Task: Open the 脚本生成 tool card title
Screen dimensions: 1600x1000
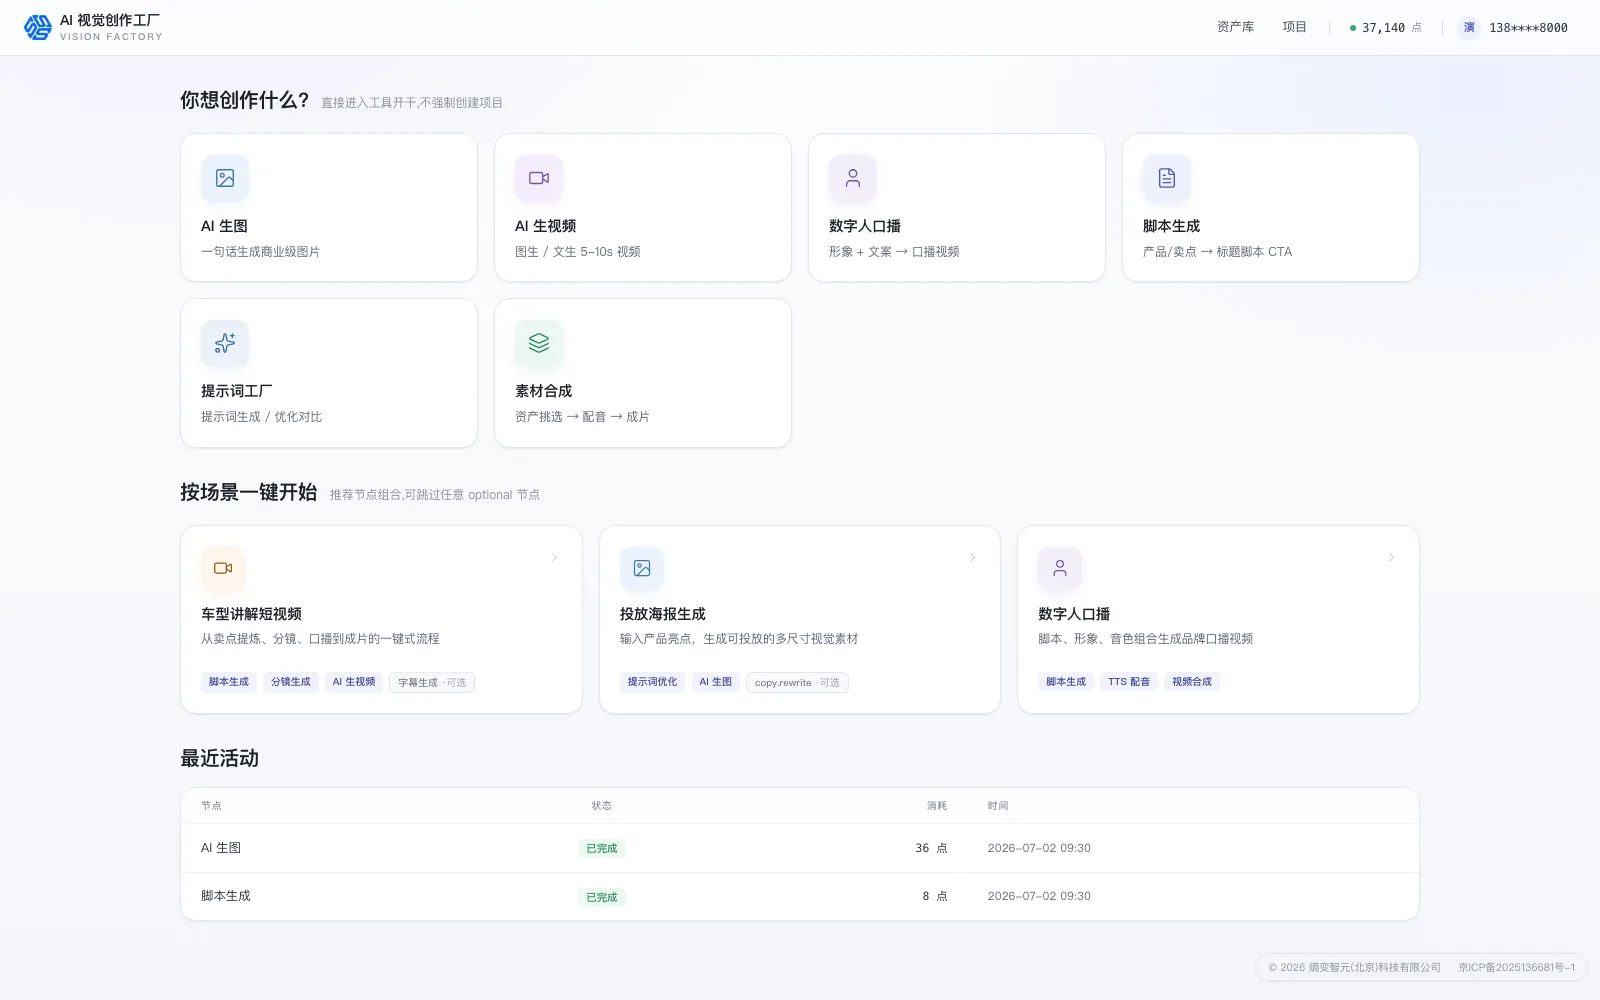Action: 1171,226
